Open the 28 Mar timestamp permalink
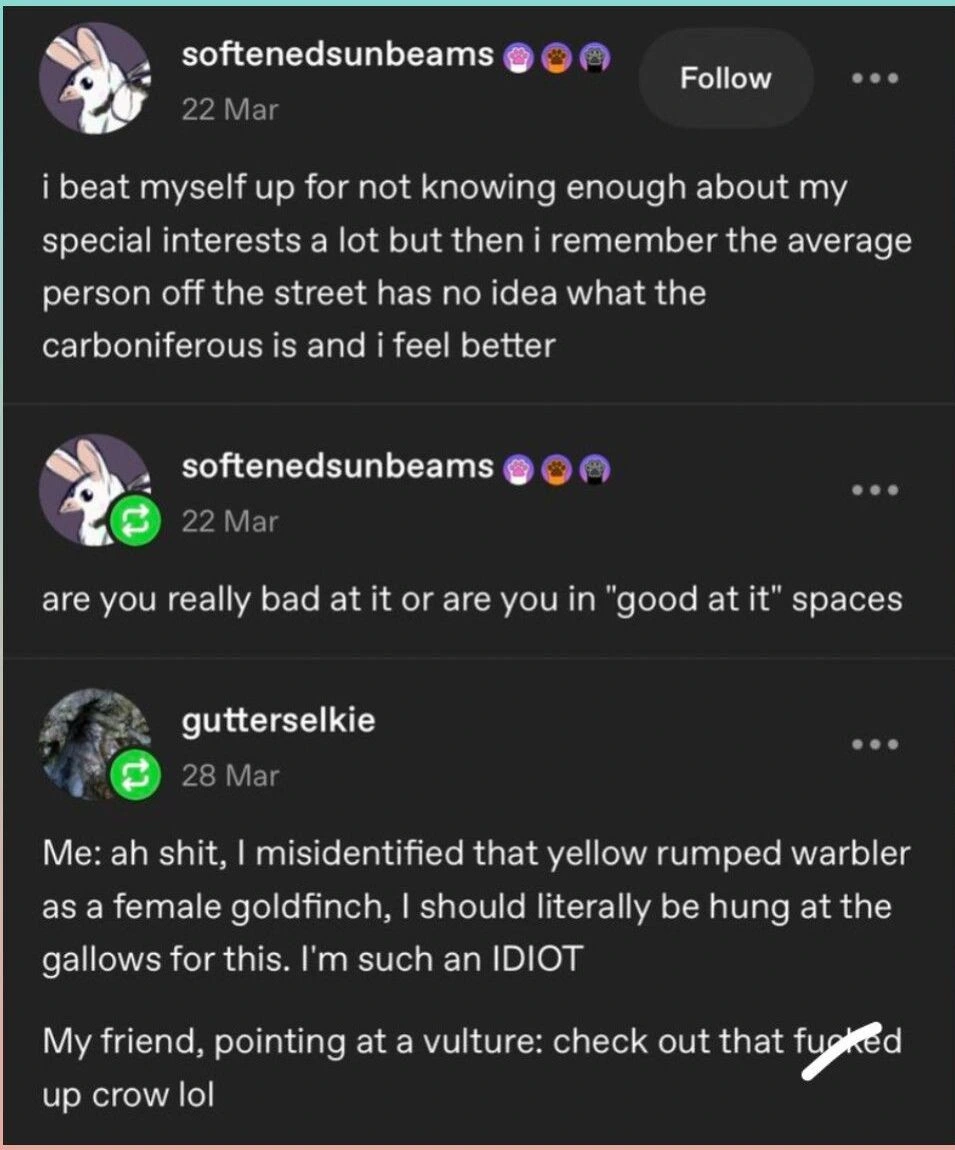Screen dimensions: 955x1150 tap(230, 775)
